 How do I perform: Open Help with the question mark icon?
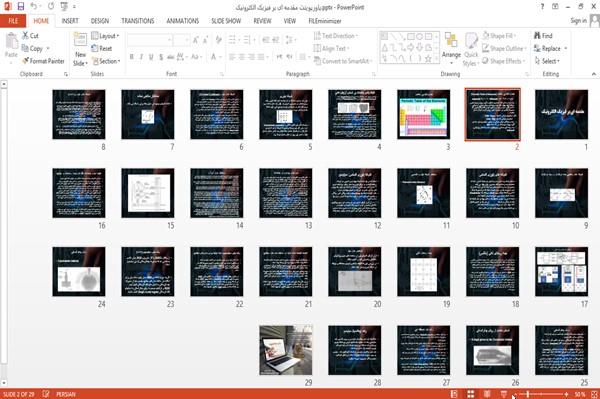click(x=542, y=7)
